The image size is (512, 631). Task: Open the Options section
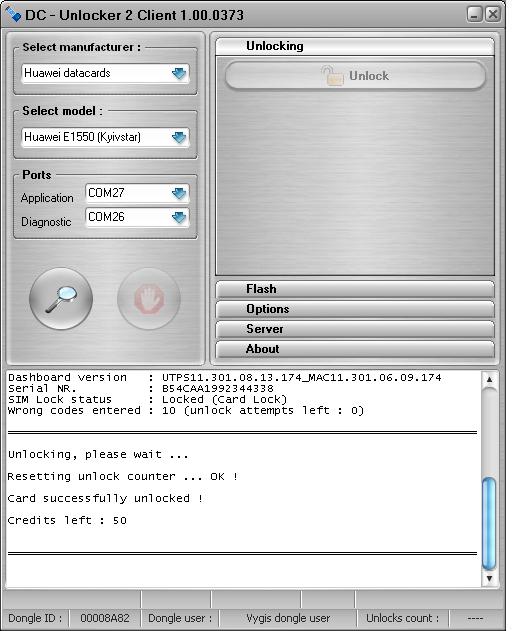pyautogui.click(x=355, y=309)
